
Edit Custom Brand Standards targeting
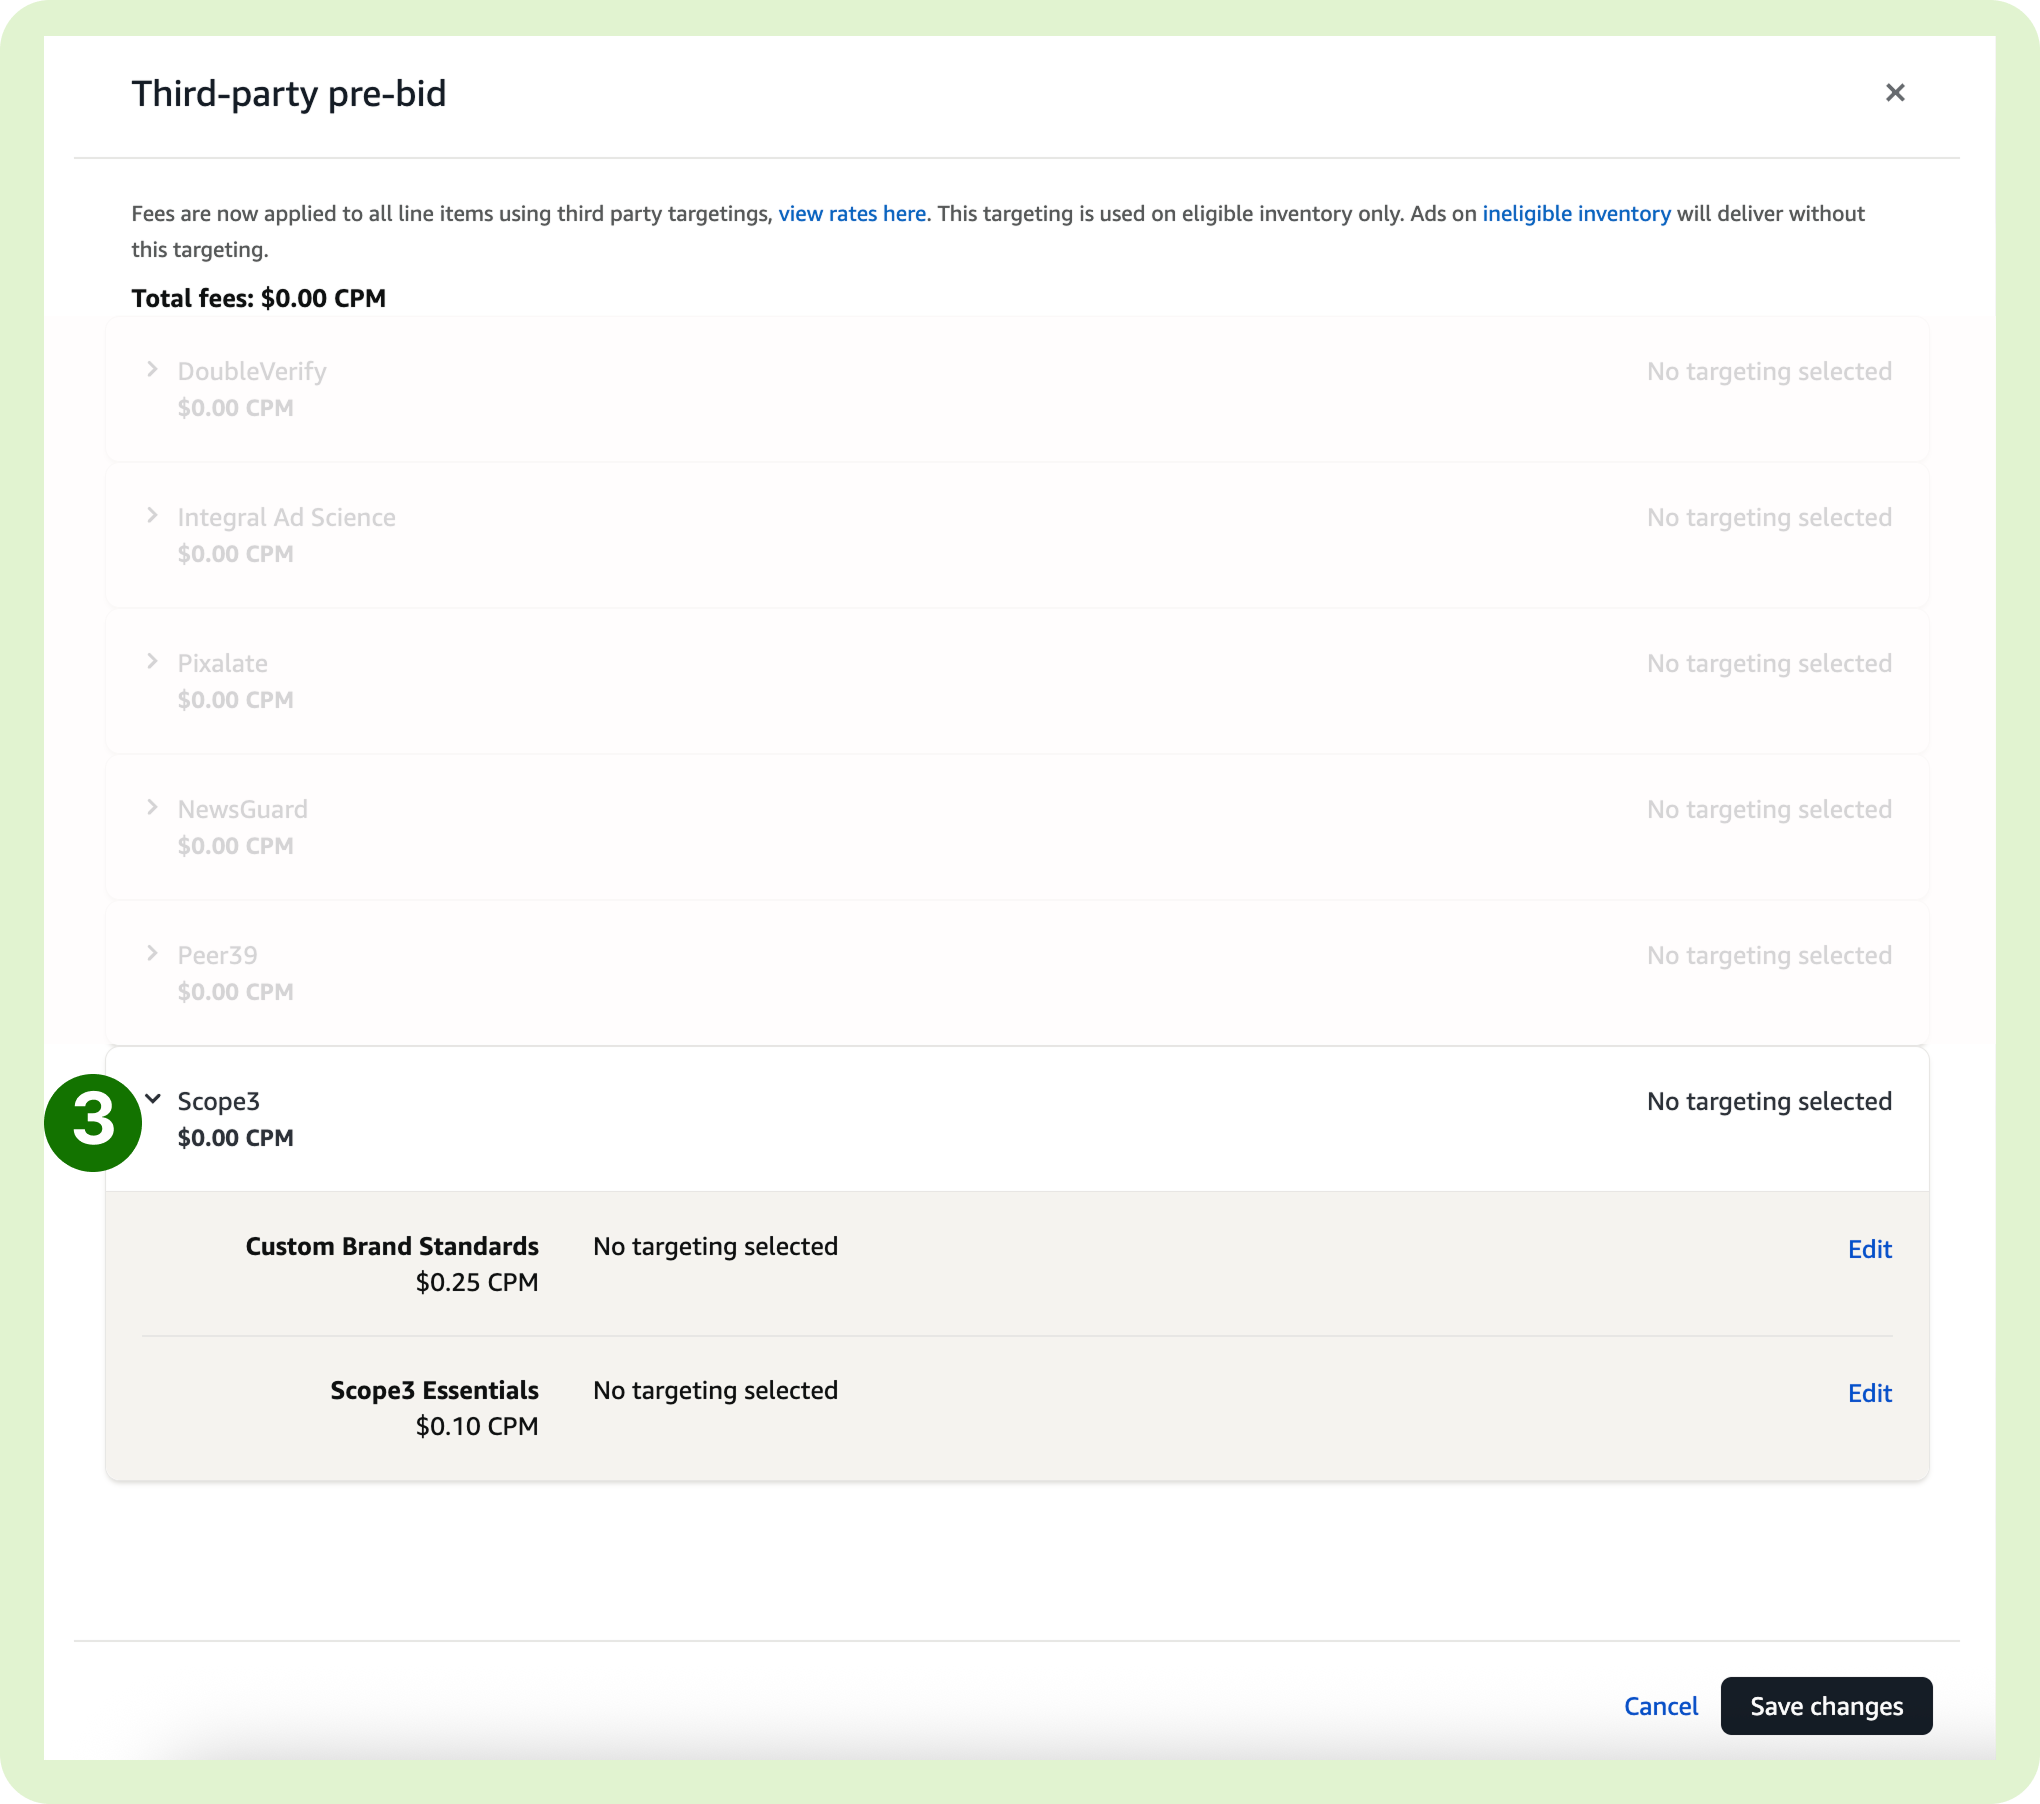[1869, 1249]
